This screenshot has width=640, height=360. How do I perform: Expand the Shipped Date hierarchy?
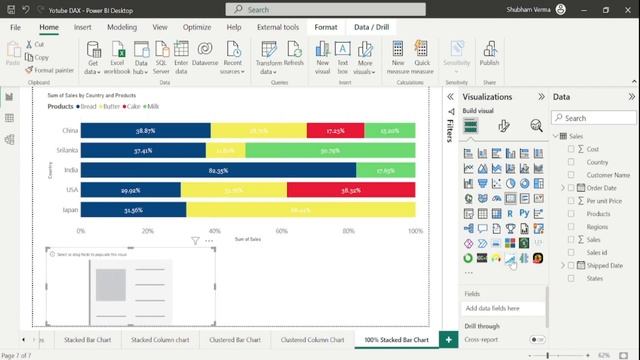click(563, 265)
